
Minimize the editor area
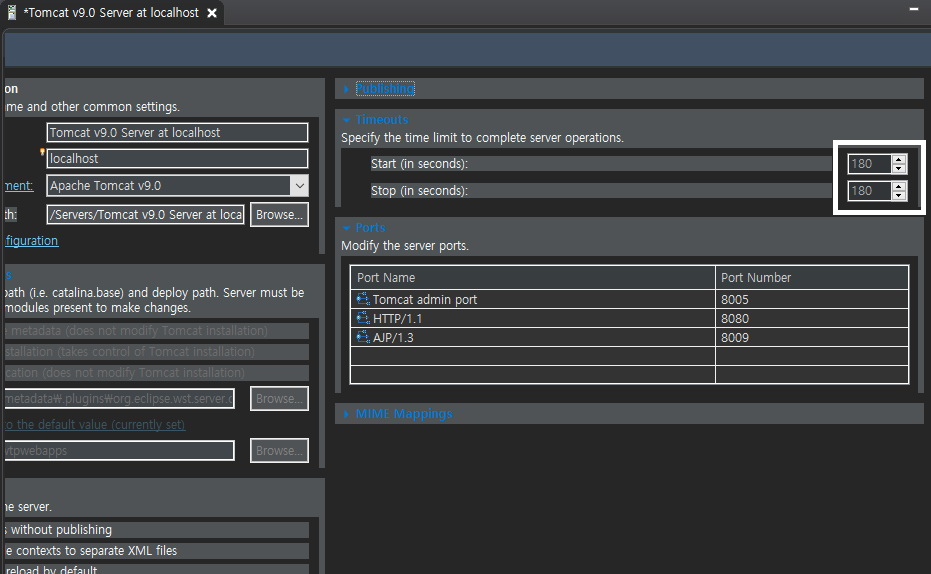point(914,9)
